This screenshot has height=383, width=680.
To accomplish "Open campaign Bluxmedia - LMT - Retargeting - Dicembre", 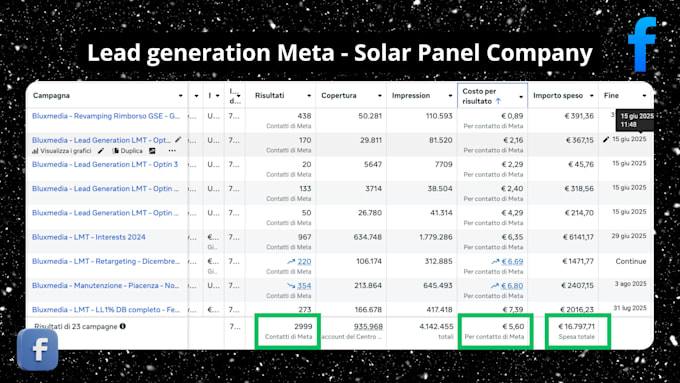I will click(105, 261).
